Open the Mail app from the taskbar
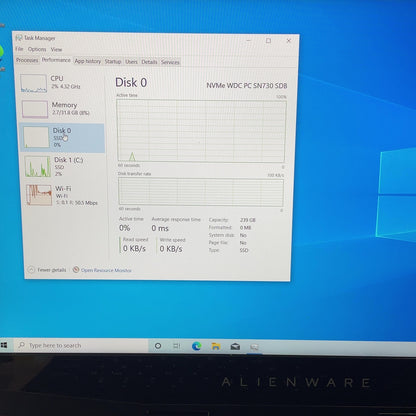Image resolution: width=416 pixels, height=416 pixels. pos(235,347)
